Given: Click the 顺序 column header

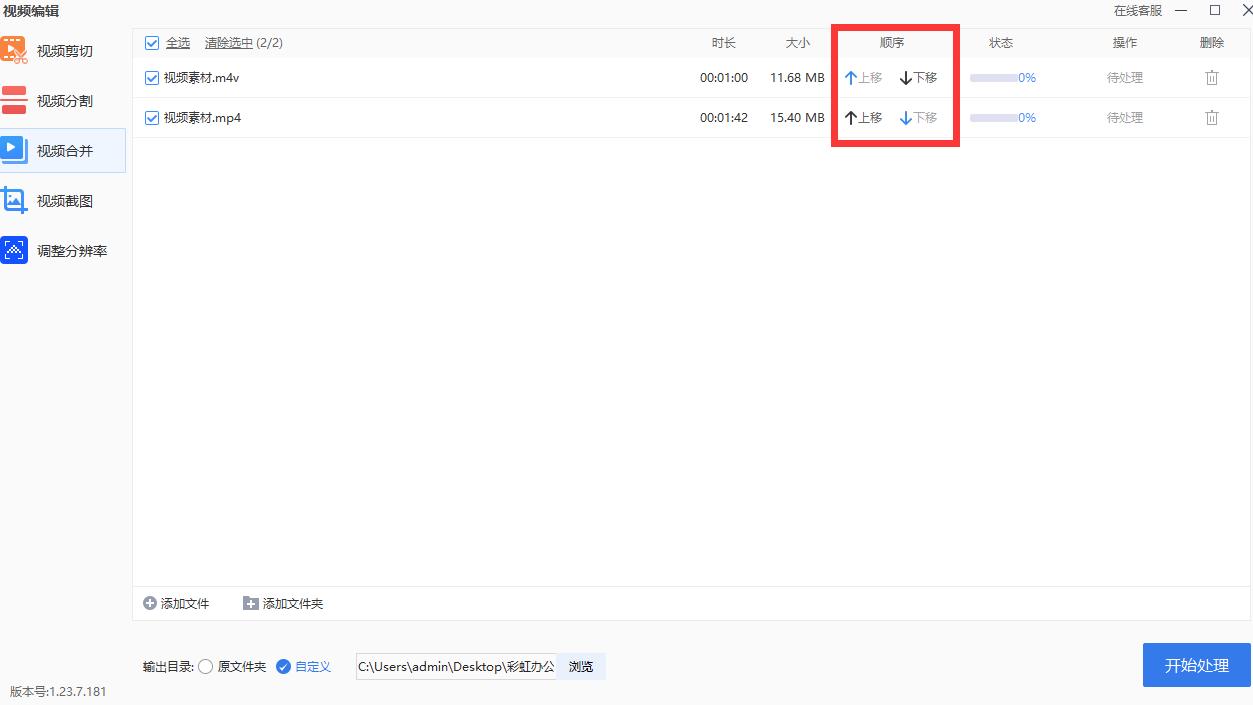Looking at the screenshot, I should [892, 43].
